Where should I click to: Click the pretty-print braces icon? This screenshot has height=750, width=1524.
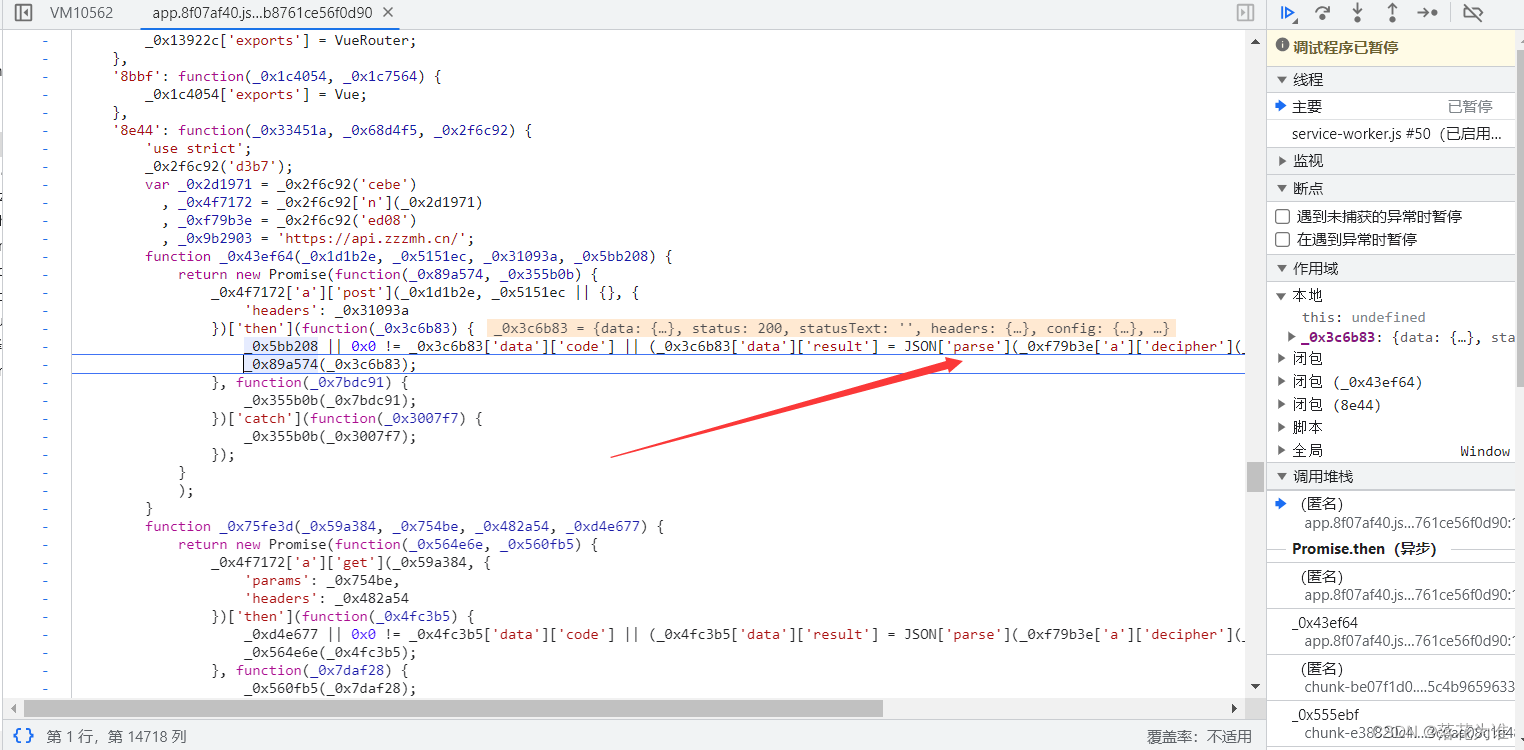[x=22, y=736]
